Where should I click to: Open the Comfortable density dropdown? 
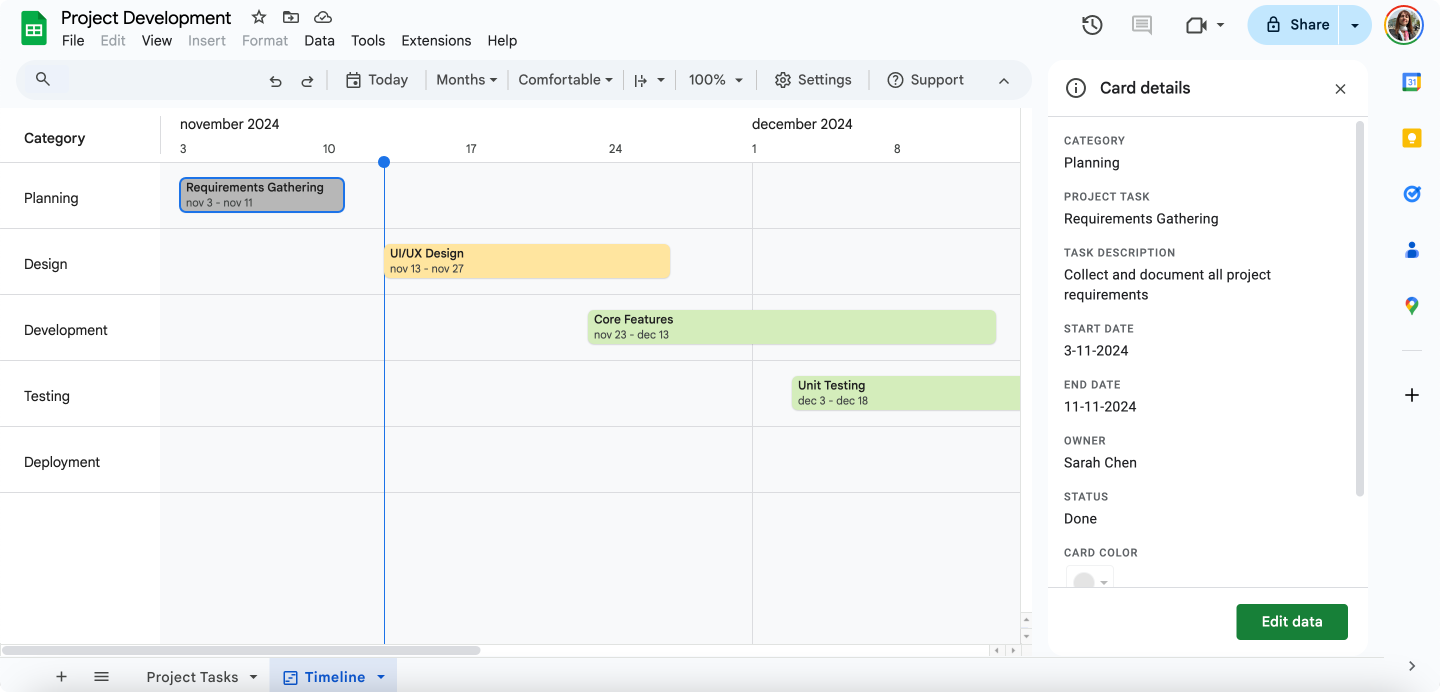point(565,80)
